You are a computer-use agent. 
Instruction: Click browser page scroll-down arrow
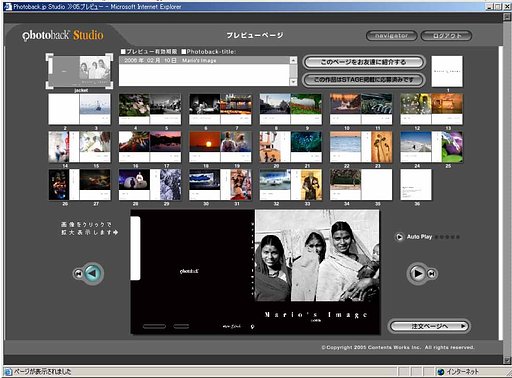[508, 360]
